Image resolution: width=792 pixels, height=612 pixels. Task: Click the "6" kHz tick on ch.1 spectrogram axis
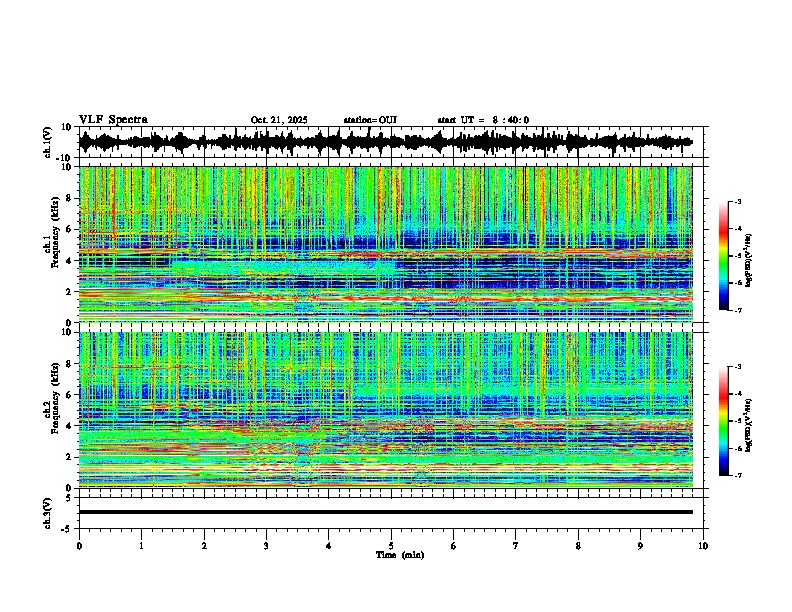(69, 229)
